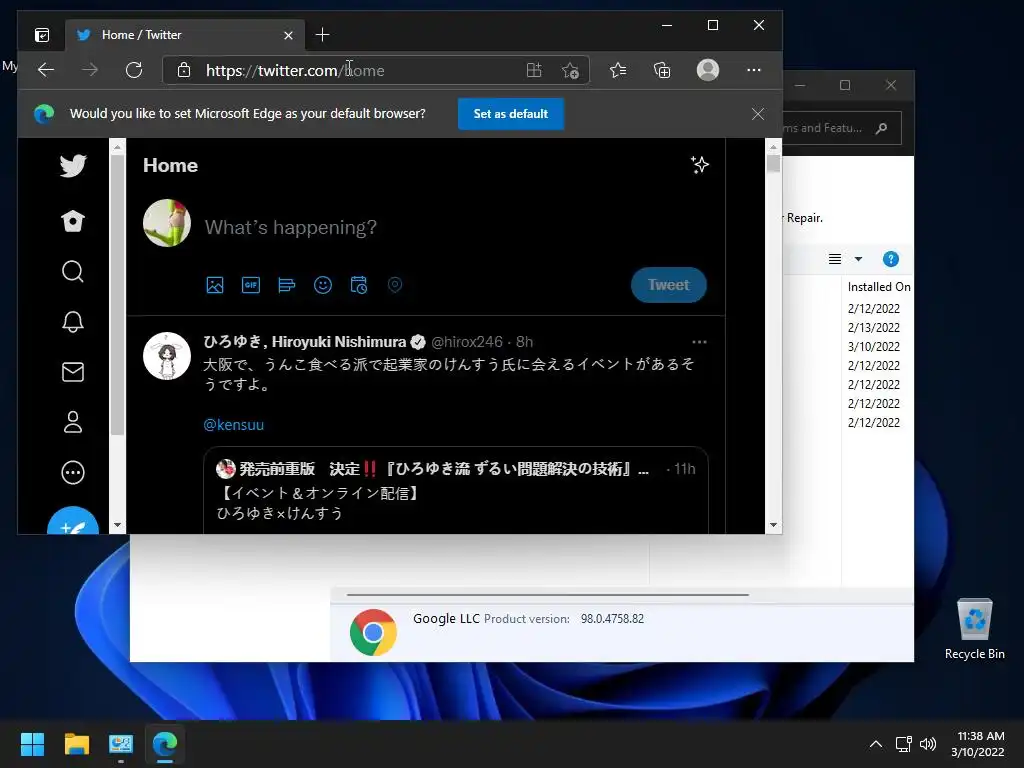This screenshot has height=768, width=1024.
Task: Reload the Twitter page
Action: (x=134, y=70)
